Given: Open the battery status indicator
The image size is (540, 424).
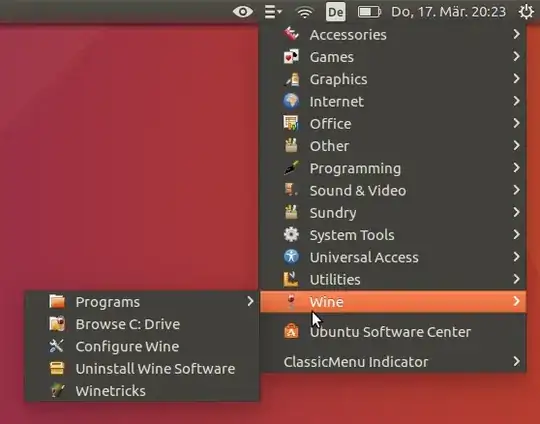Looking at the screenshot, I should pyautogui.click(x=369, y=12).
